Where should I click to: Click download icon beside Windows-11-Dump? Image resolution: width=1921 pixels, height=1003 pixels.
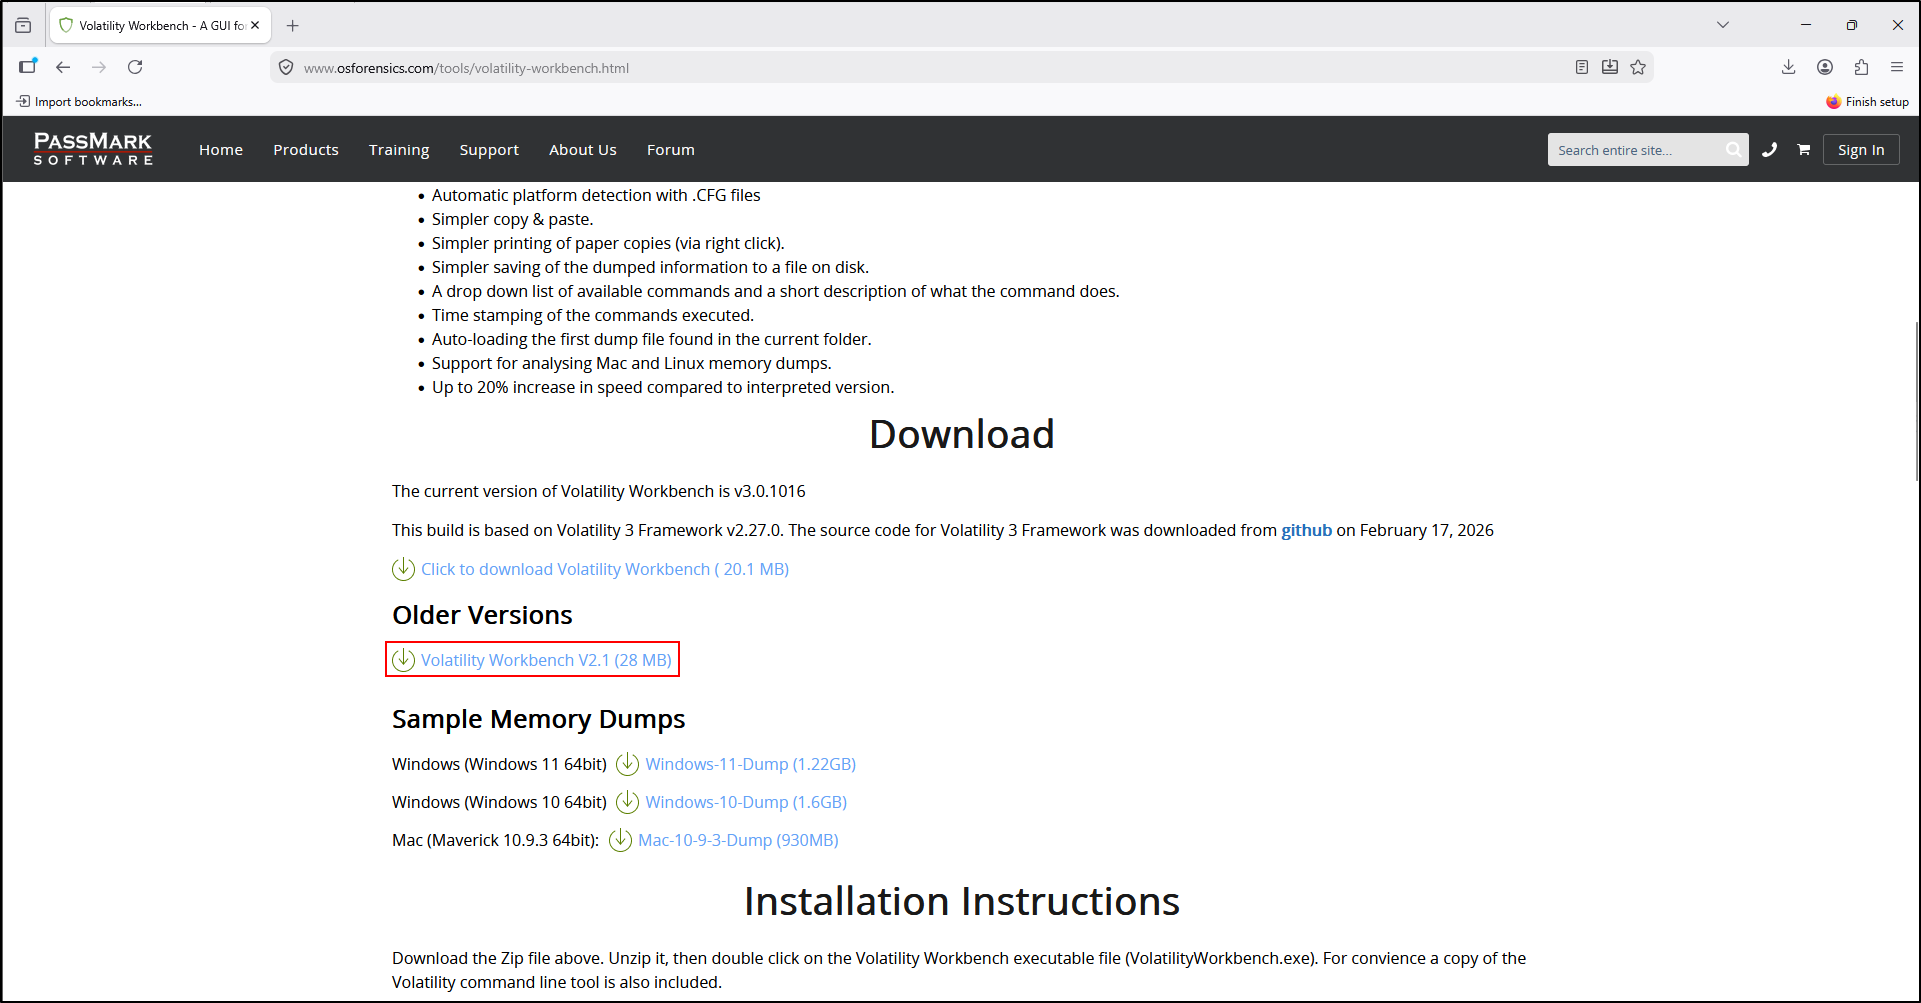coord(627,764)
